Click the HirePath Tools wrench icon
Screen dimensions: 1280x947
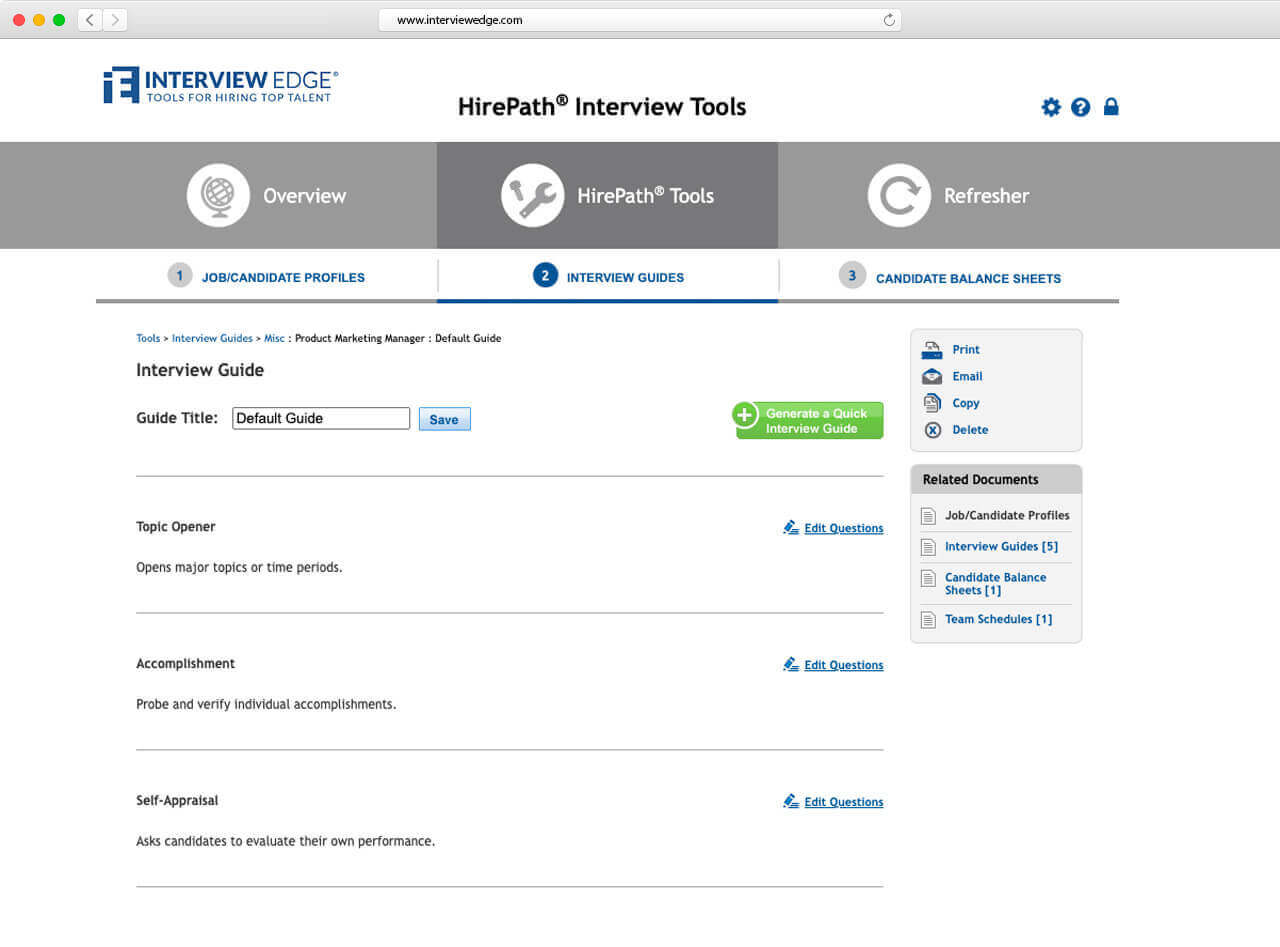click(x=532, y=195)
